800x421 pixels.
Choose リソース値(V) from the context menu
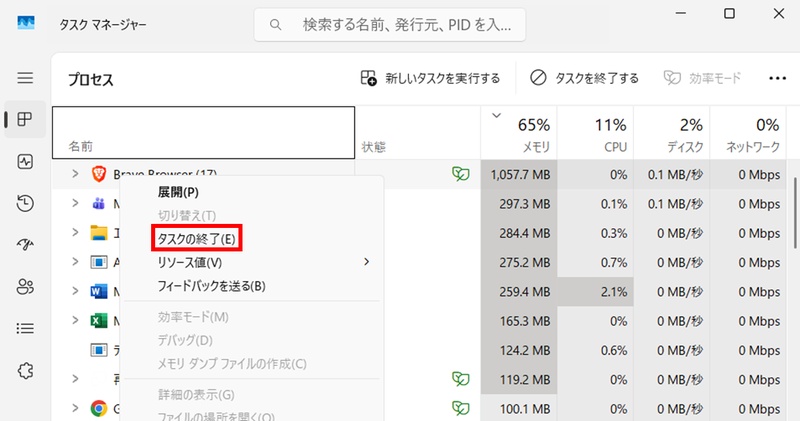point(252,262)
